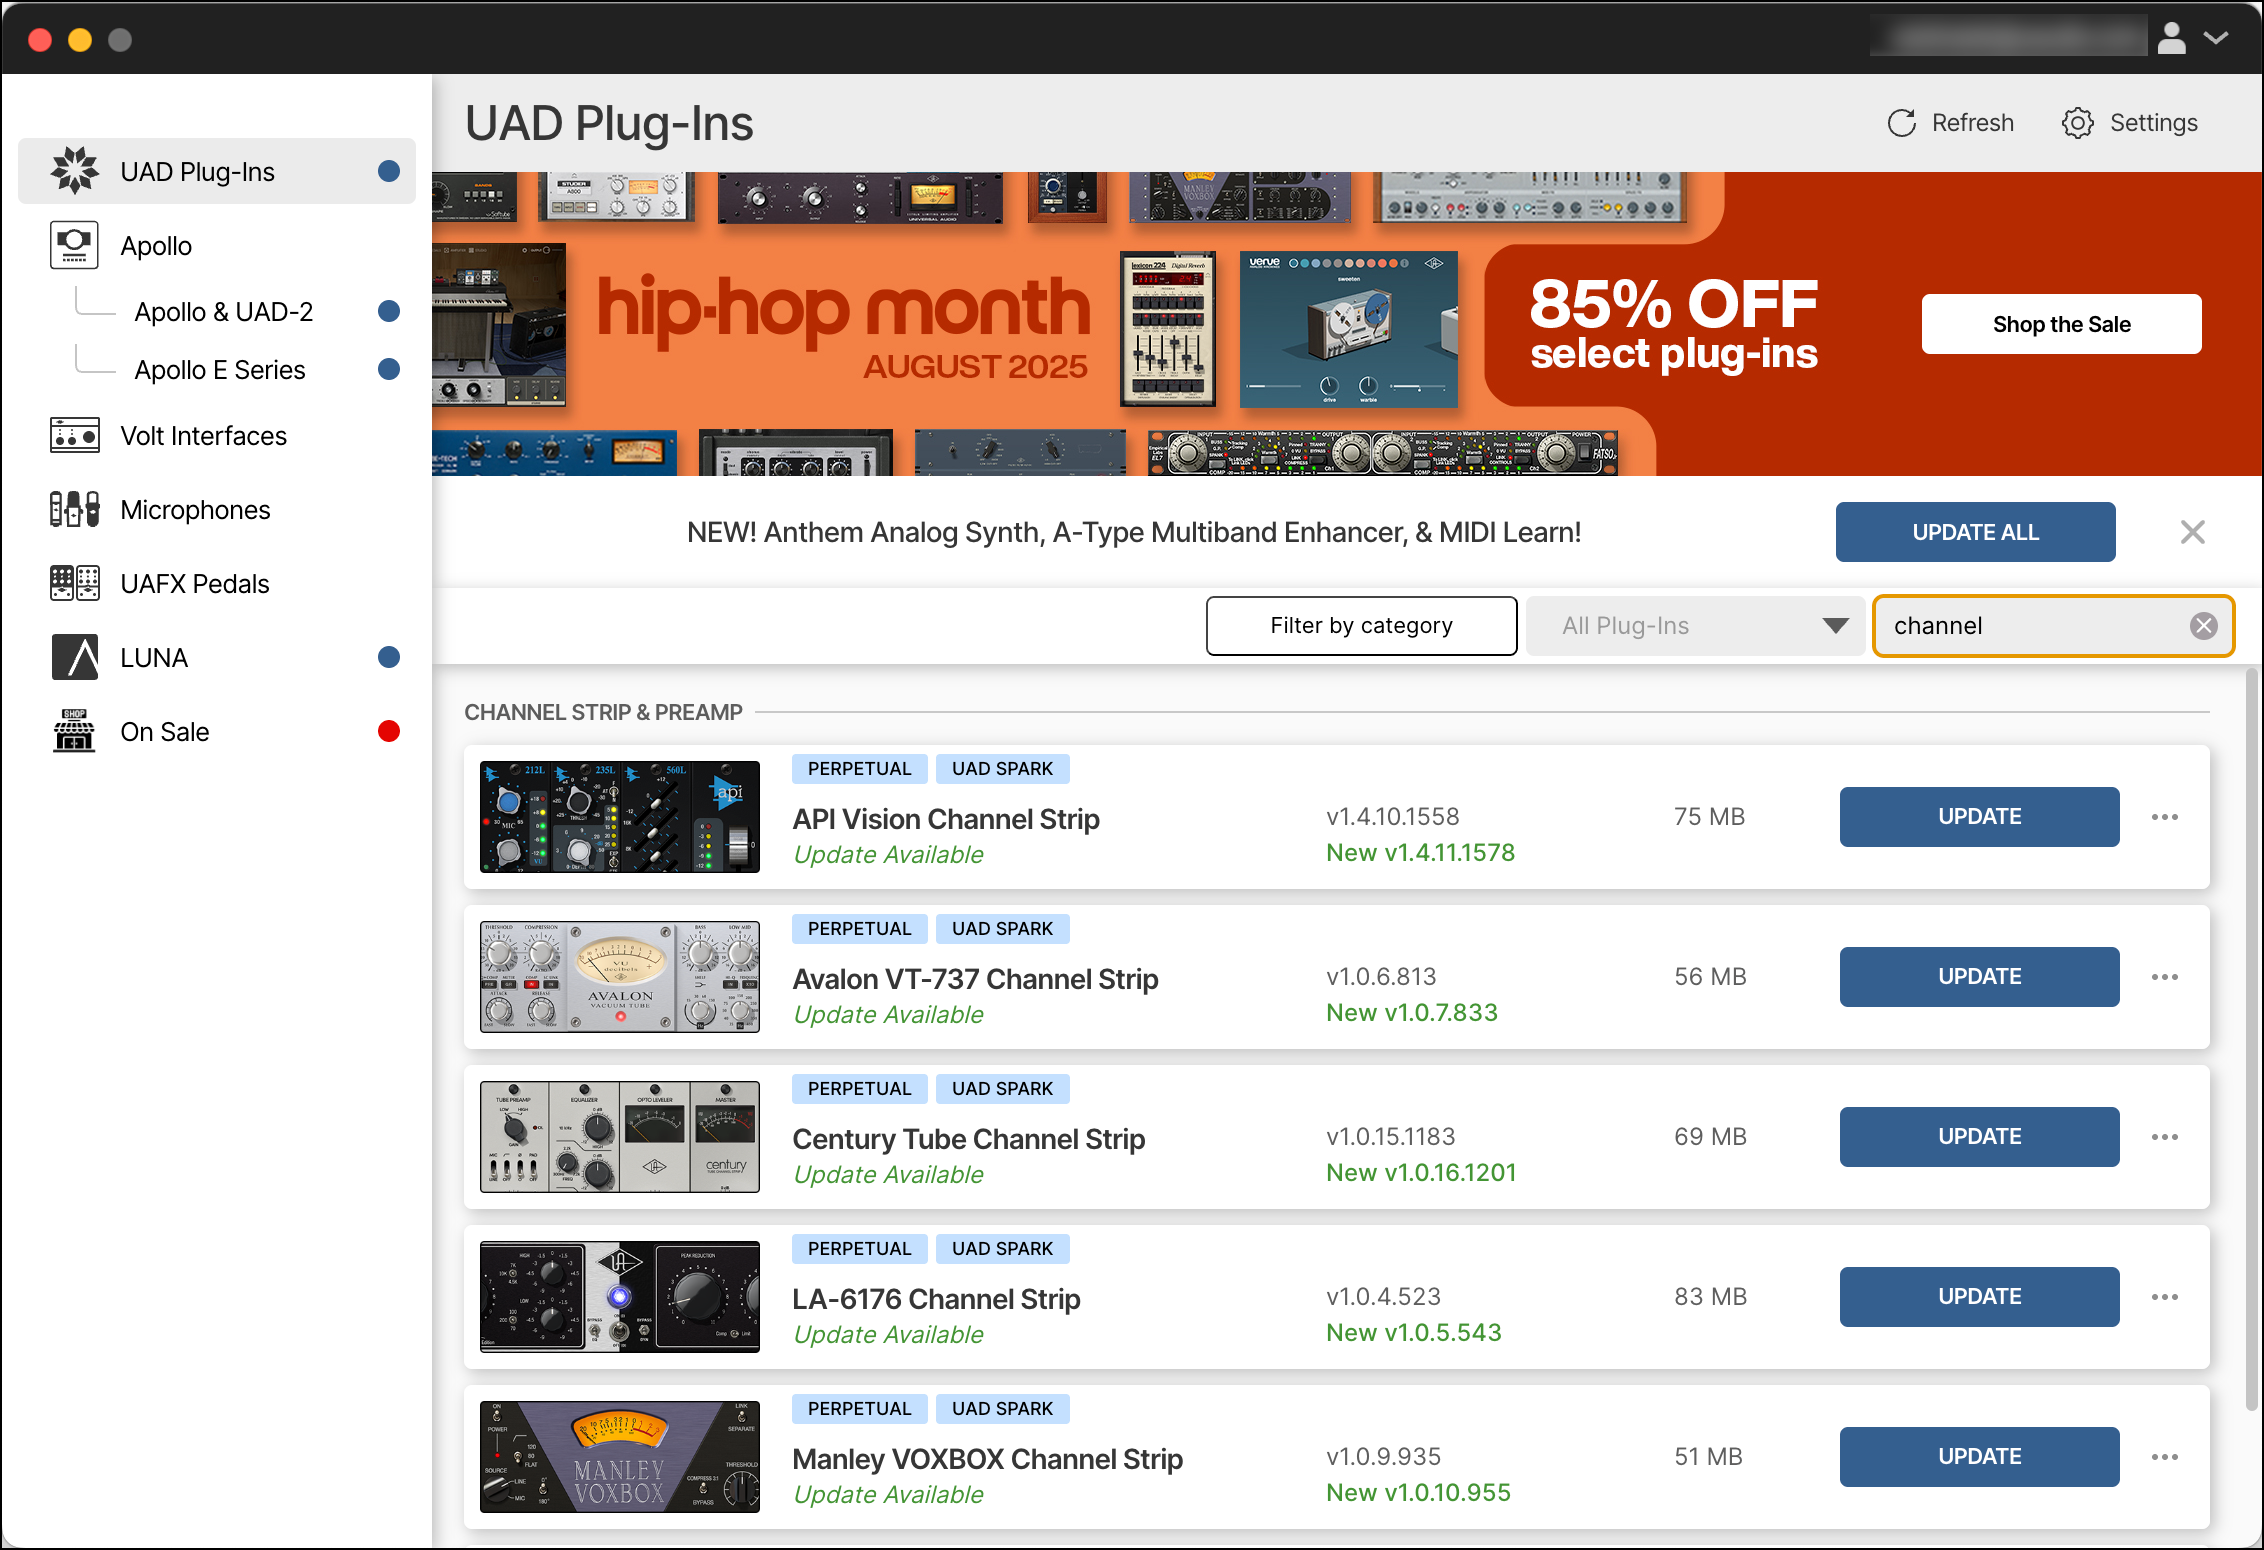
Task: Update Century Tube Channel Strip
Action: pos(1979,1137)
